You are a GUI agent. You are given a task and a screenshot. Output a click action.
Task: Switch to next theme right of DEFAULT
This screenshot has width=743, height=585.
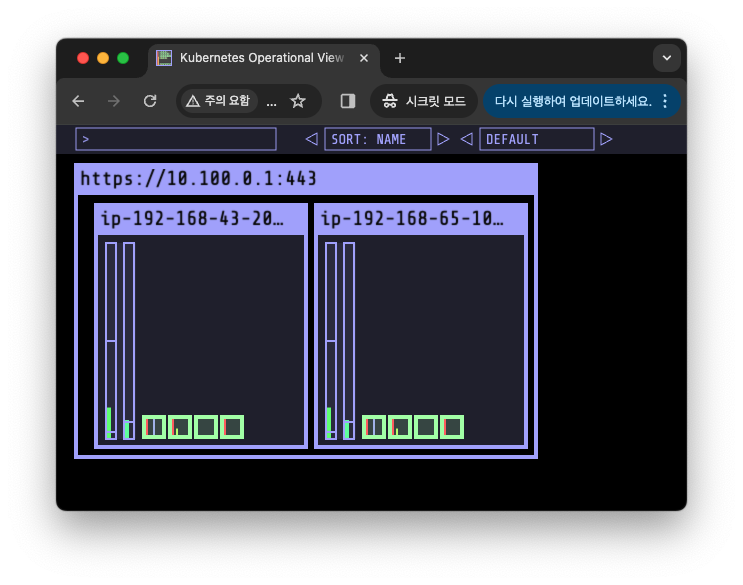(606, 139)
